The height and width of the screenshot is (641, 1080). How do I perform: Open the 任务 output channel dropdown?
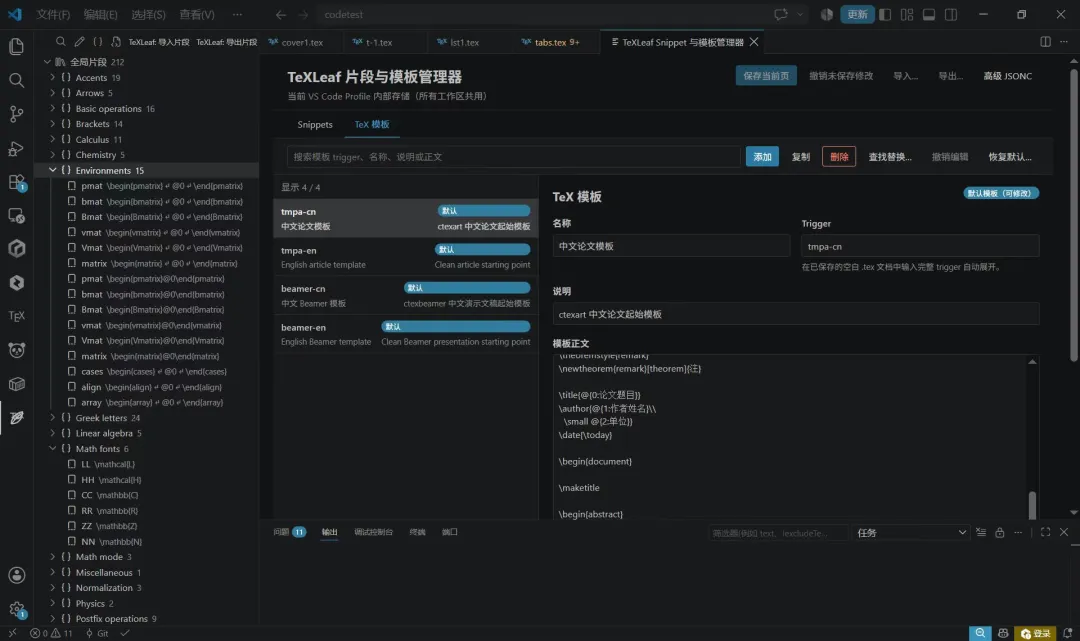911,533
